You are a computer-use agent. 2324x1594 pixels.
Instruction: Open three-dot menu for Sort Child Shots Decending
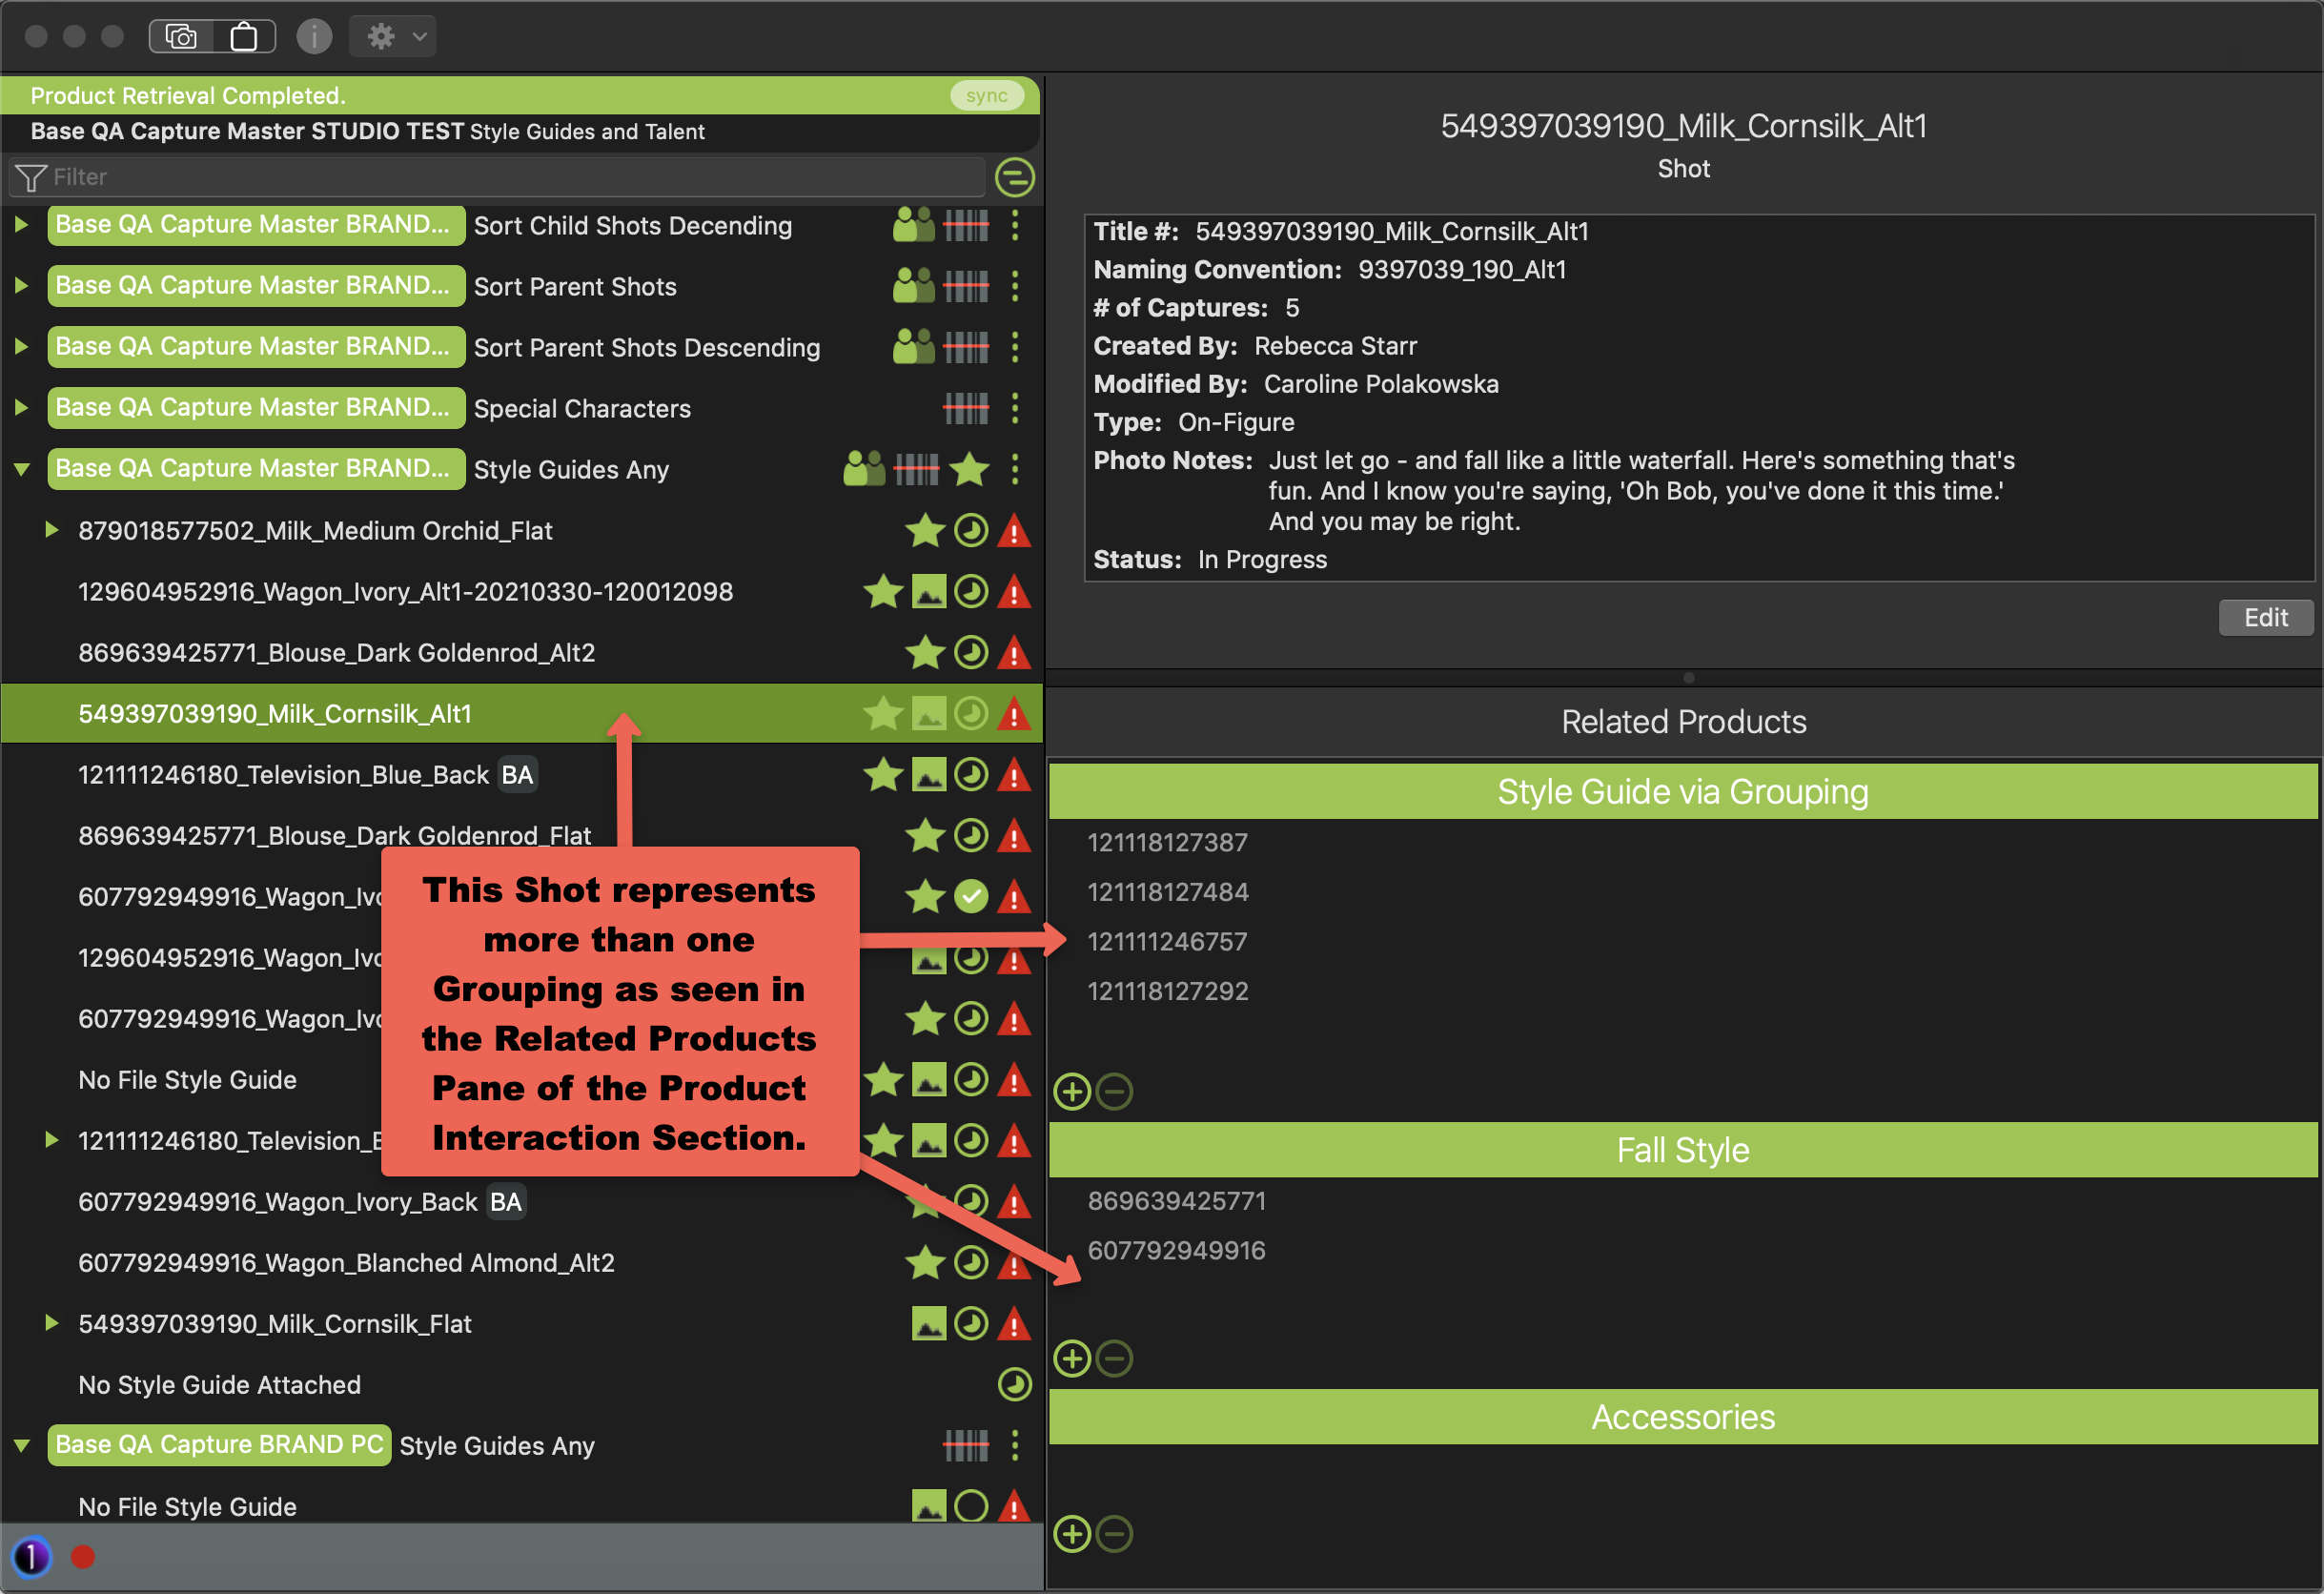tap(1015, 225)
